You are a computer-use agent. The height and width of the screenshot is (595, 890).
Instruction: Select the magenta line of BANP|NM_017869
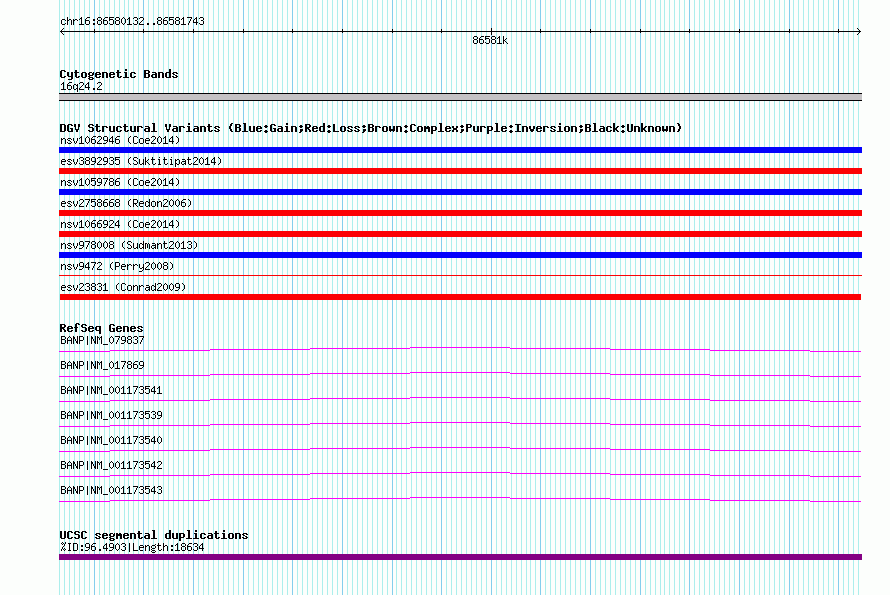tap(460, 374)
